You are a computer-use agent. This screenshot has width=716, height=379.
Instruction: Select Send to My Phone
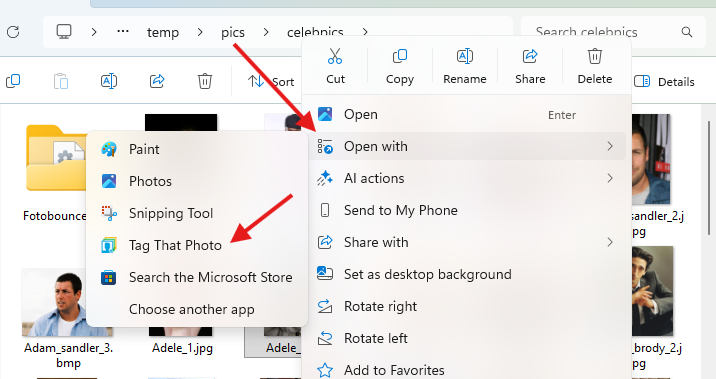[x=467, y=210]
